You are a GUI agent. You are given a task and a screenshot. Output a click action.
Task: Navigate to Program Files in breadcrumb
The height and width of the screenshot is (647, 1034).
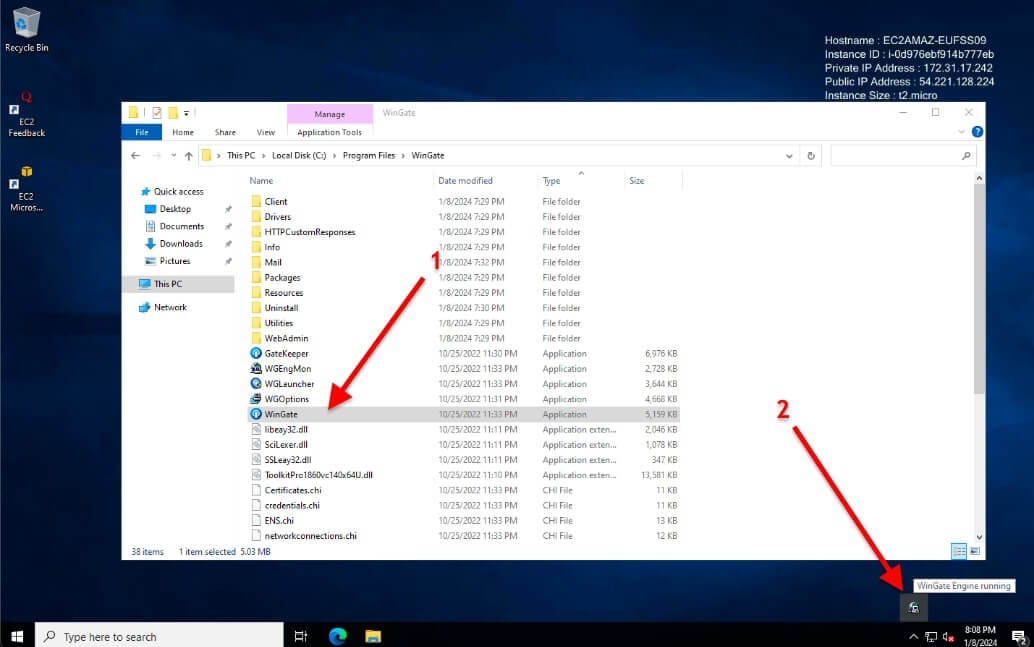[x=369, y=156]
